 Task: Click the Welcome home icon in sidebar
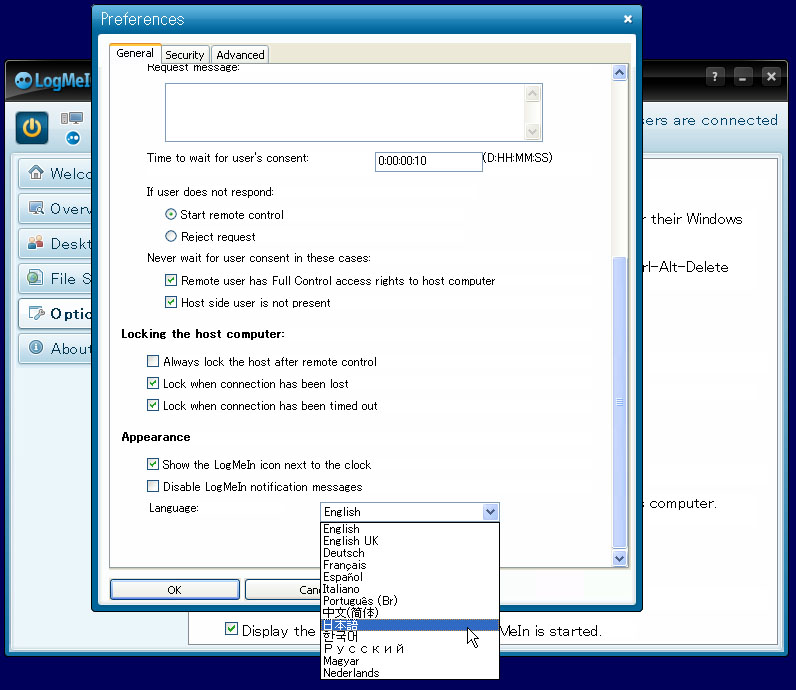point(36,173)
